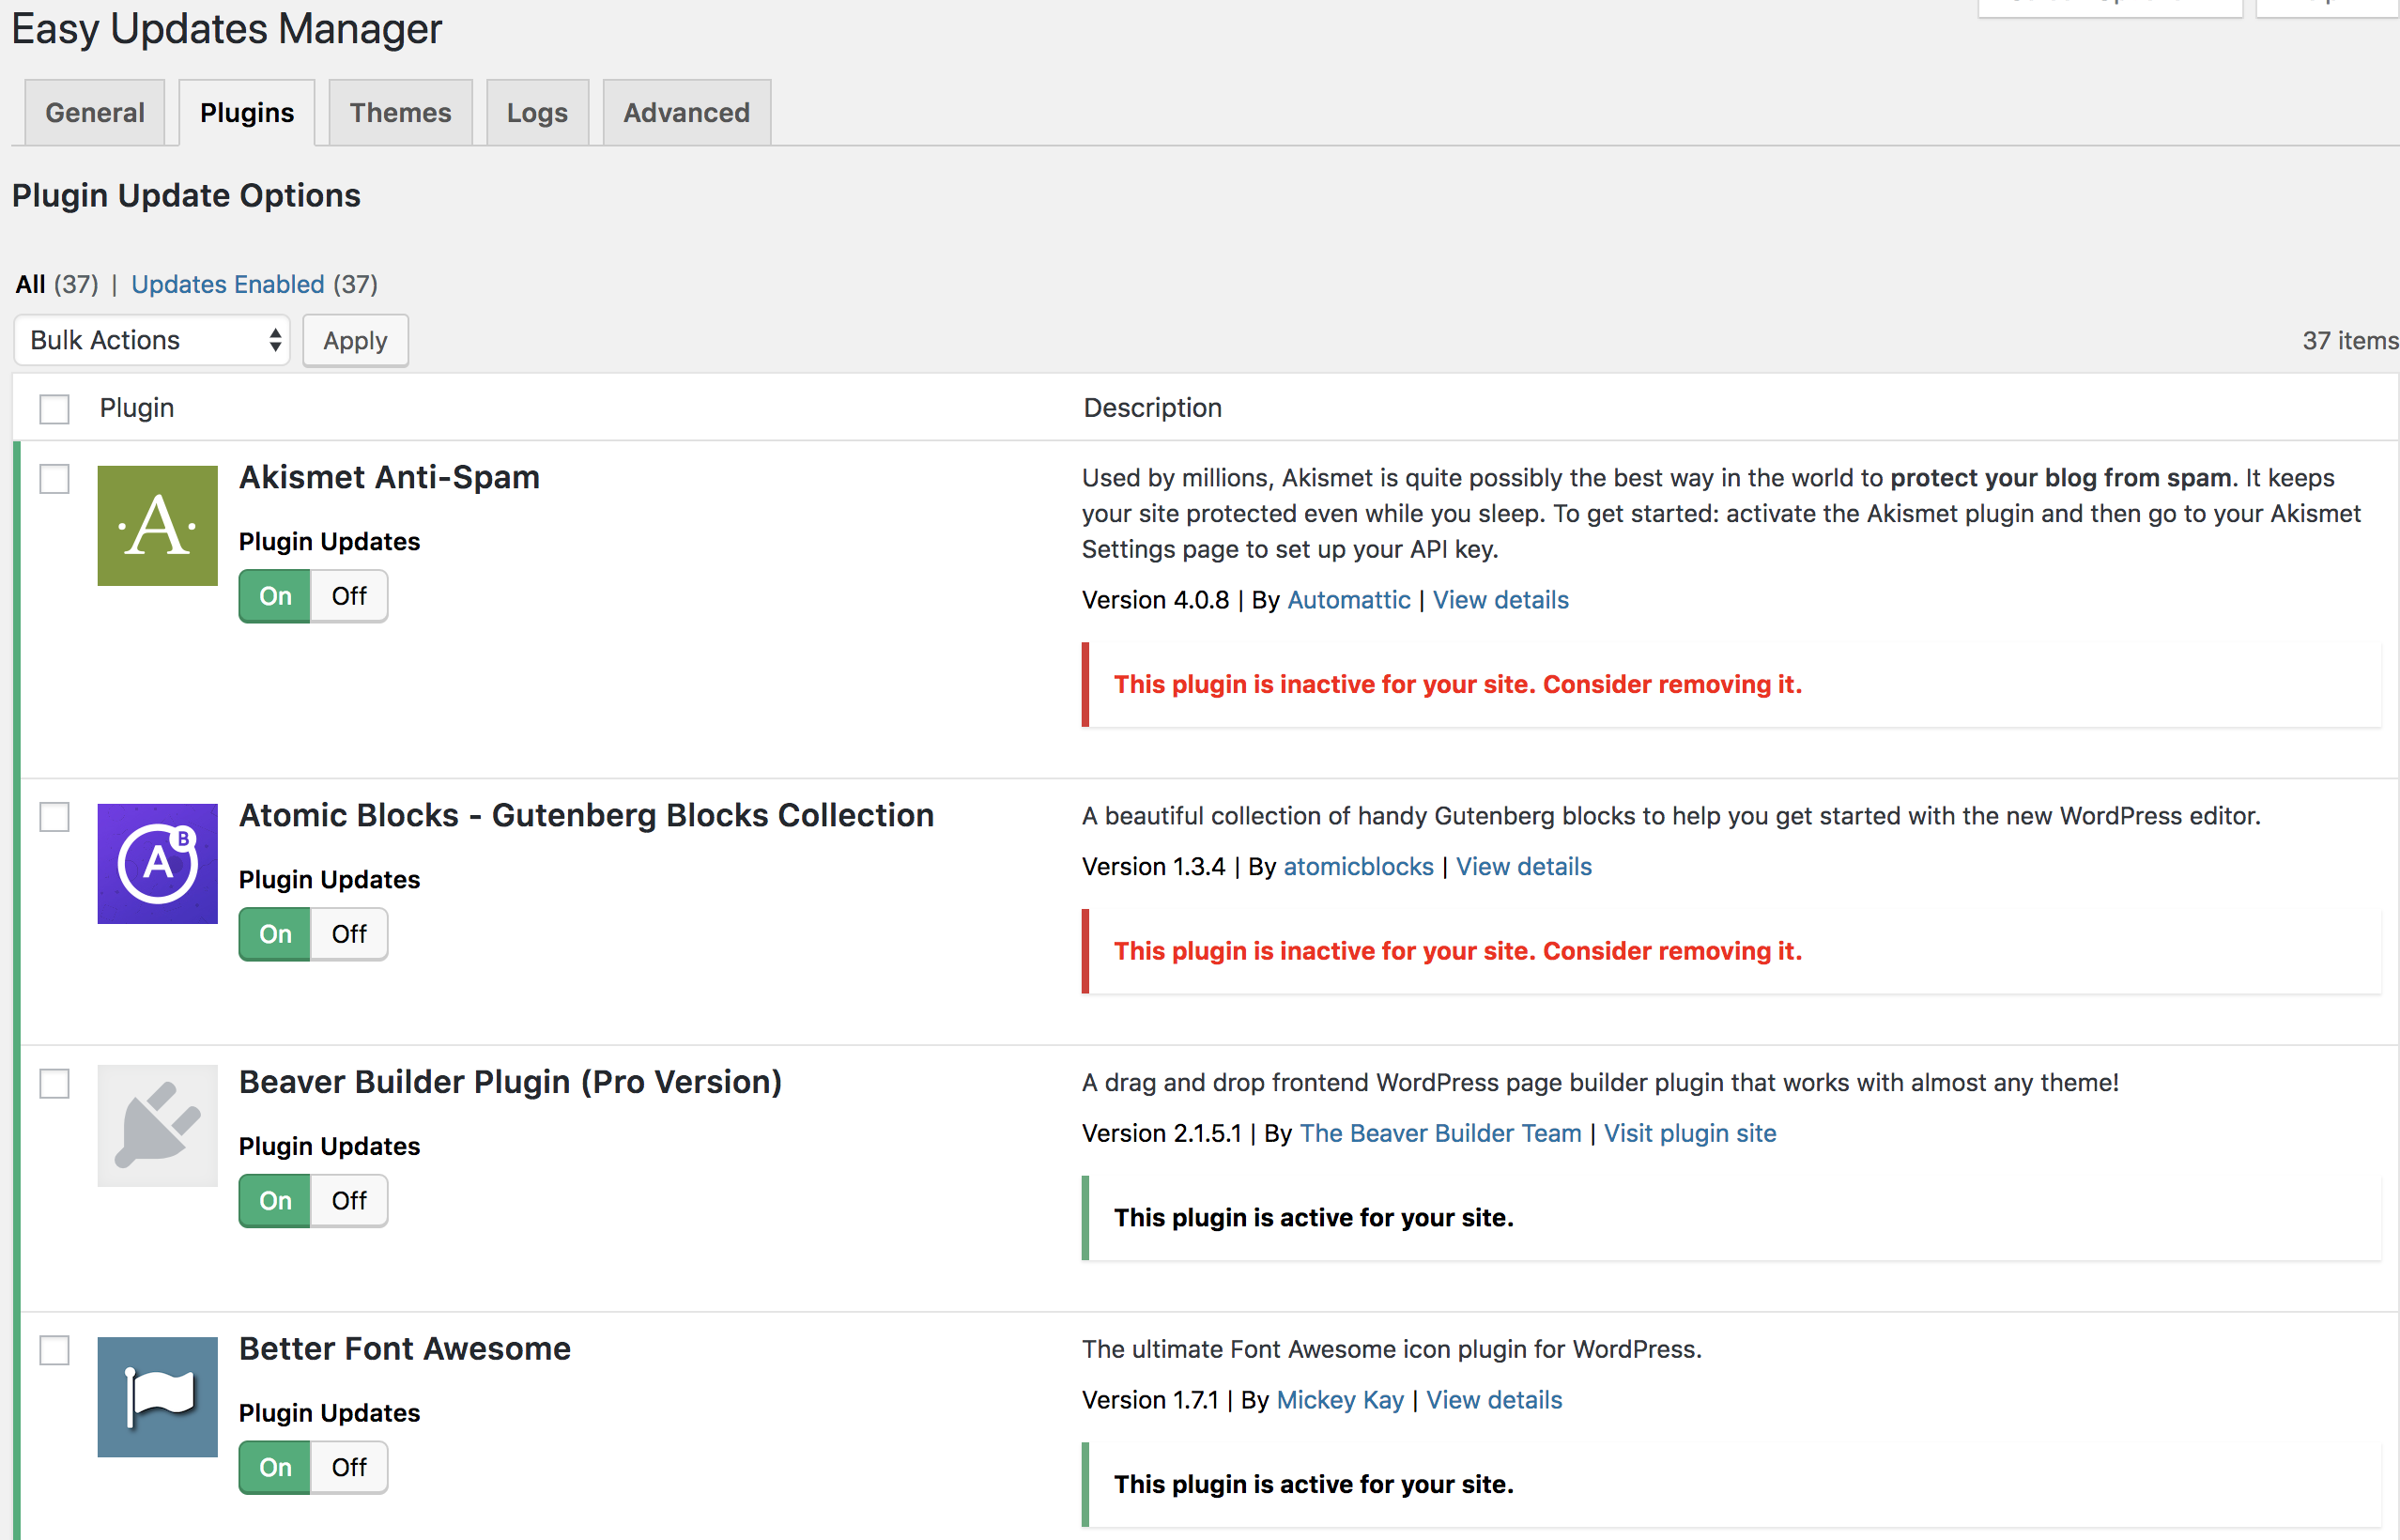Click the Beaver Builder plug icon

pyautogui.click(x=157, y=1125)
